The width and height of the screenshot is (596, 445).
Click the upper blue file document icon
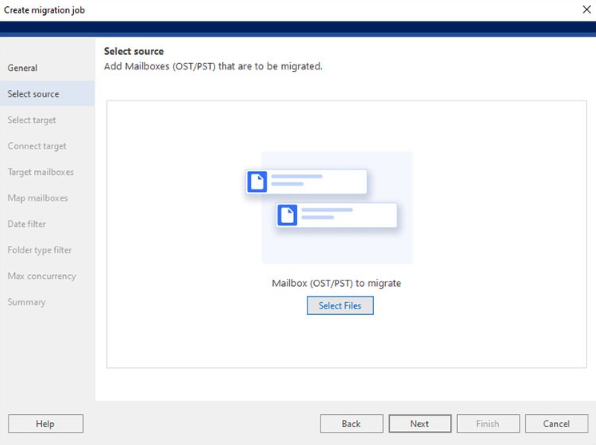point(257,182)
